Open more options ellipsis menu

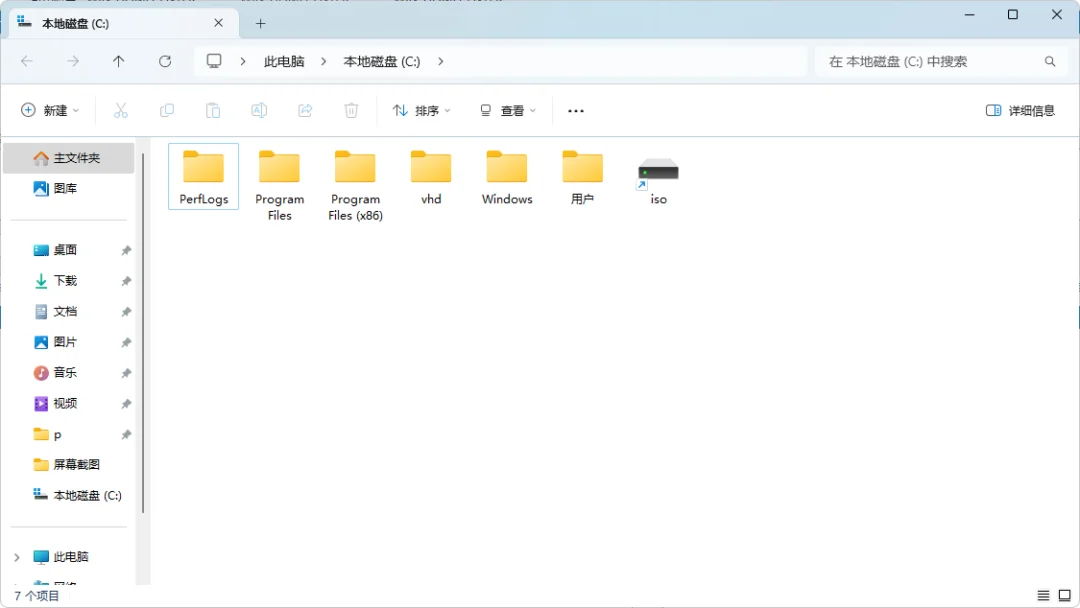[576, 110]
